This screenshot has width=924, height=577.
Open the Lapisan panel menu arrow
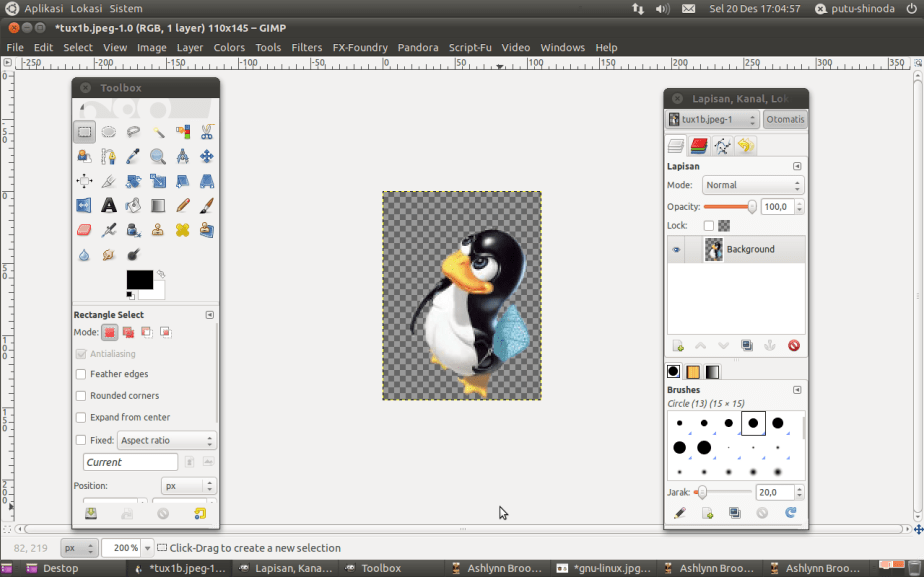click(797, 166)
